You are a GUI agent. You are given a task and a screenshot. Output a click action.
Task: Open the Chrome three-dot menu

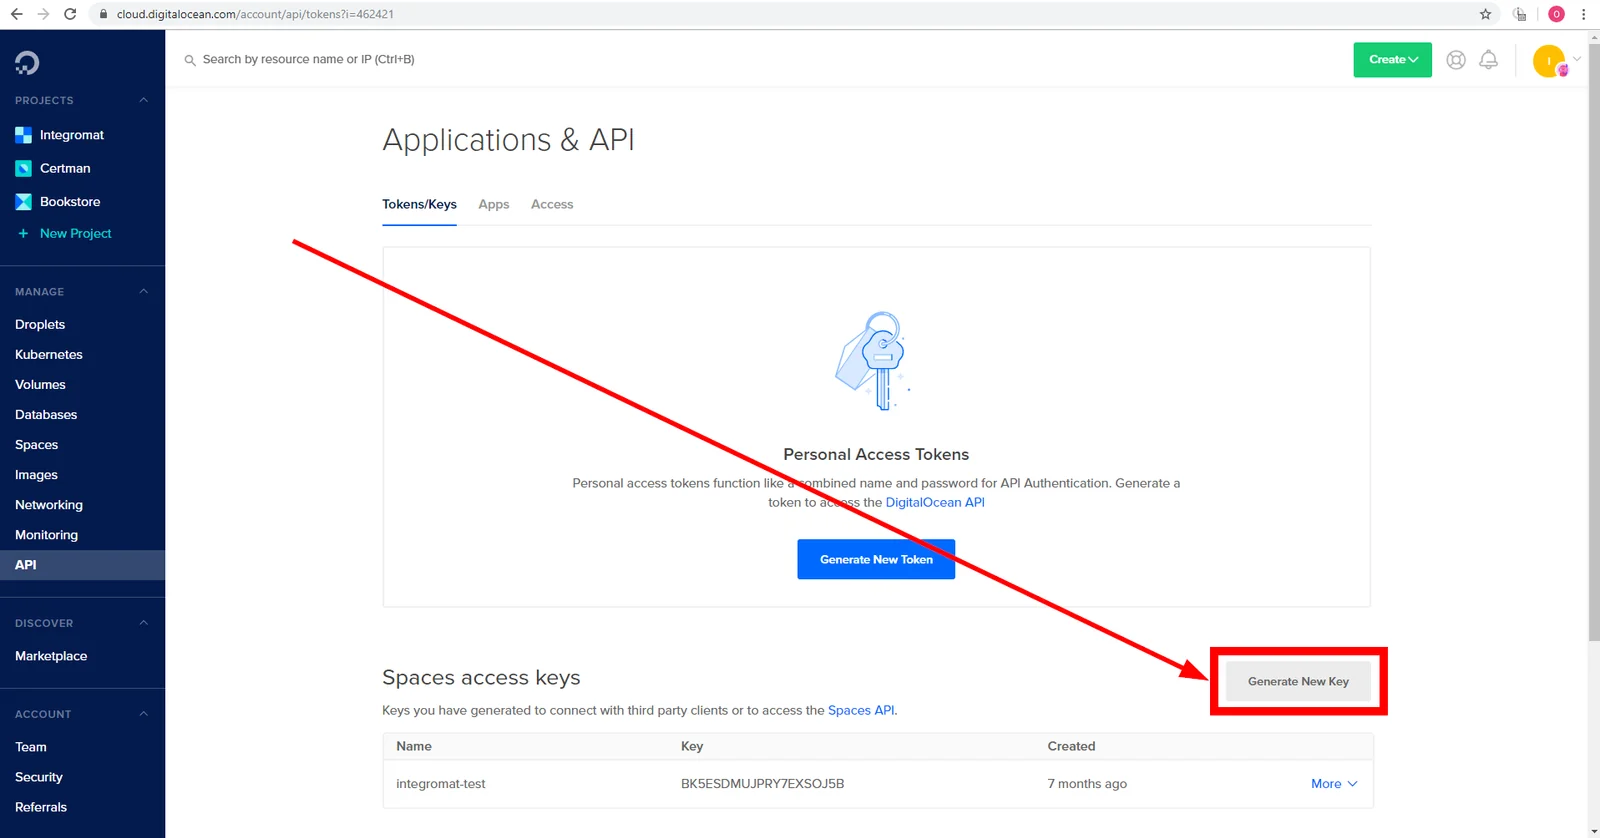1583,14
